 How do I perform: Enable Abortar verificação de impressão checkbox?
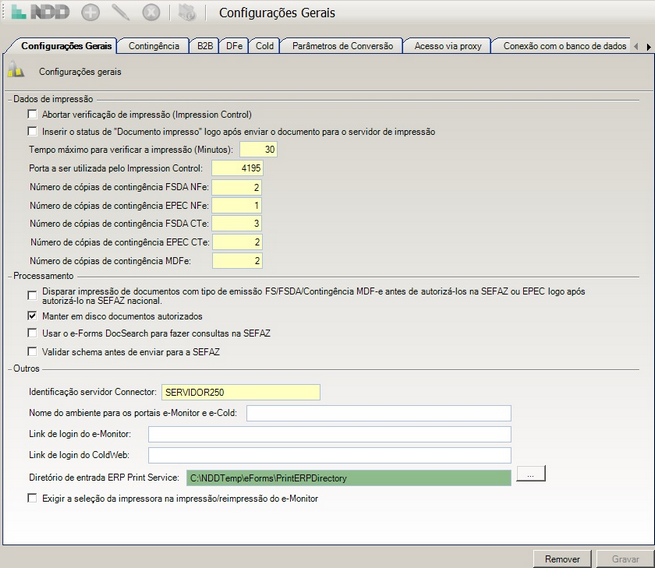tap(33, 115)
